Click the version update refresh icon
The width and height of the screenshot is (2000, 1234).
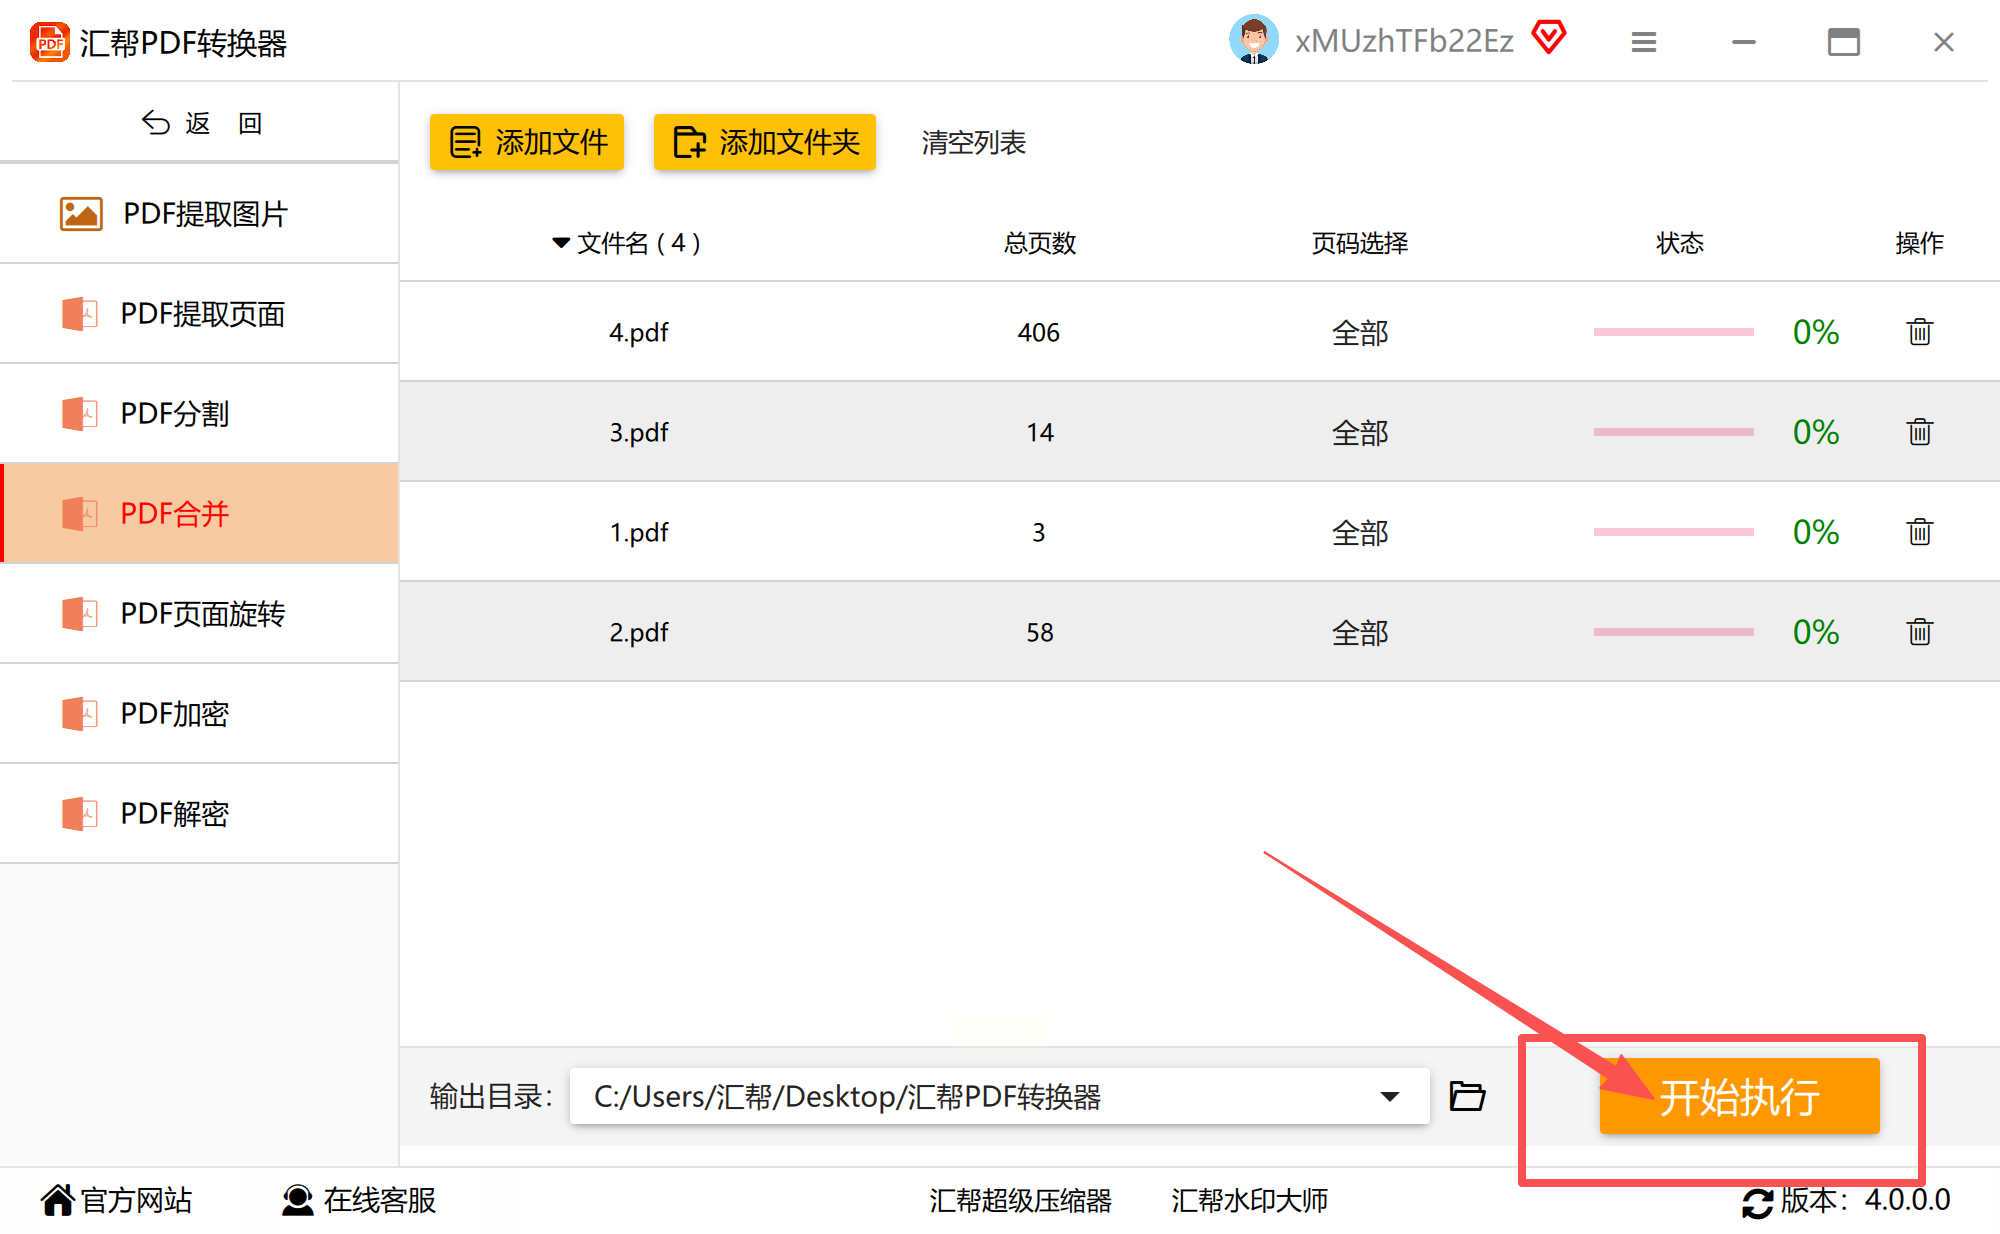point(1757,1202)
